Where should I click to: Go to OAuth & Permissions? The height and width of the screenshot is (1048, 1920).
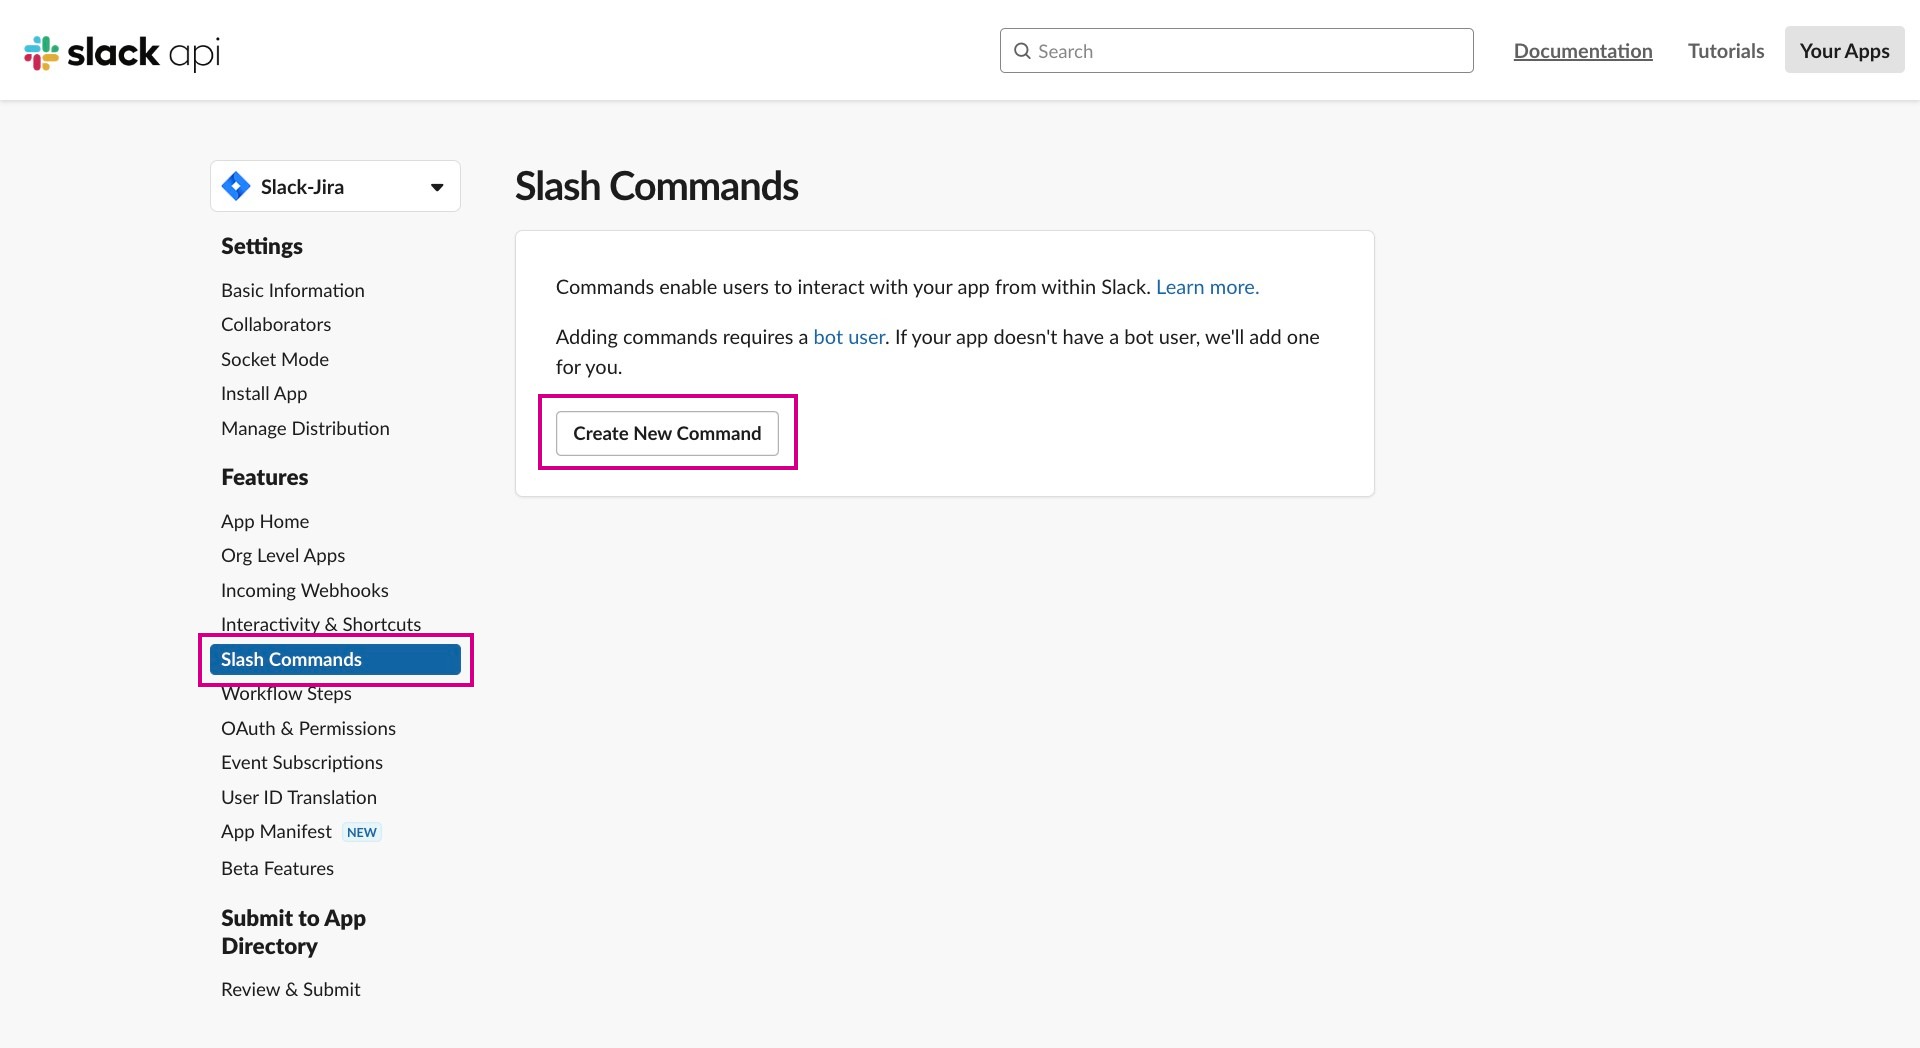308,728
